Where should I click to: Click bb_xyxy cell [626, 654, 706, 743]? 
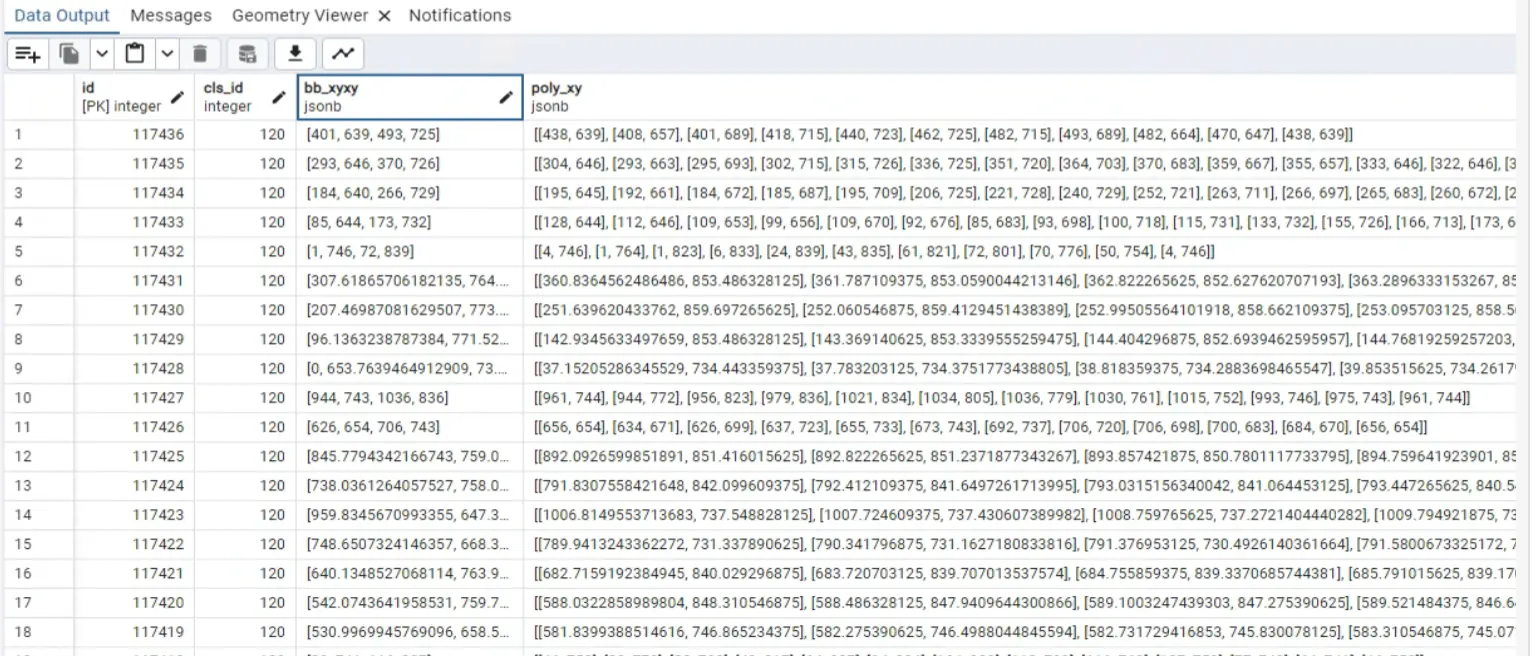pos(410,427)
